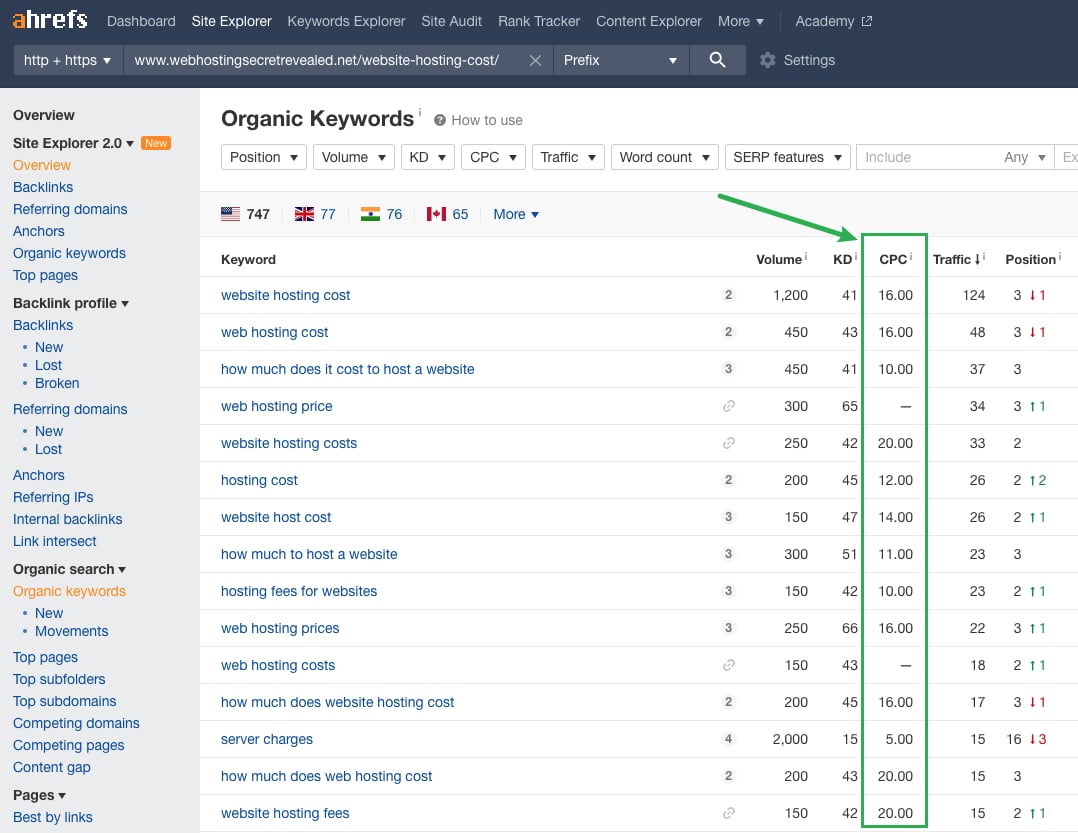The image size is (1078, 833).
Task: Open Settings with the gear icon
Action: tap(767, 60)
